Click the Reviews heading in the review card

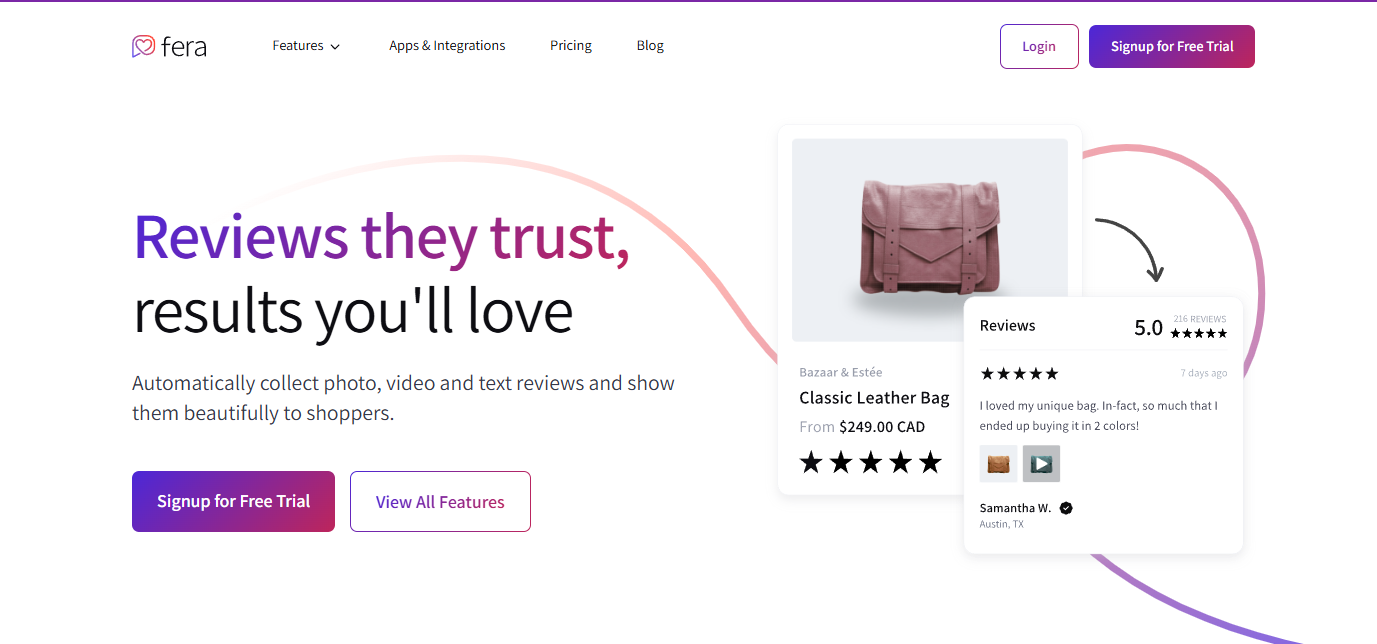[1007, 326]
